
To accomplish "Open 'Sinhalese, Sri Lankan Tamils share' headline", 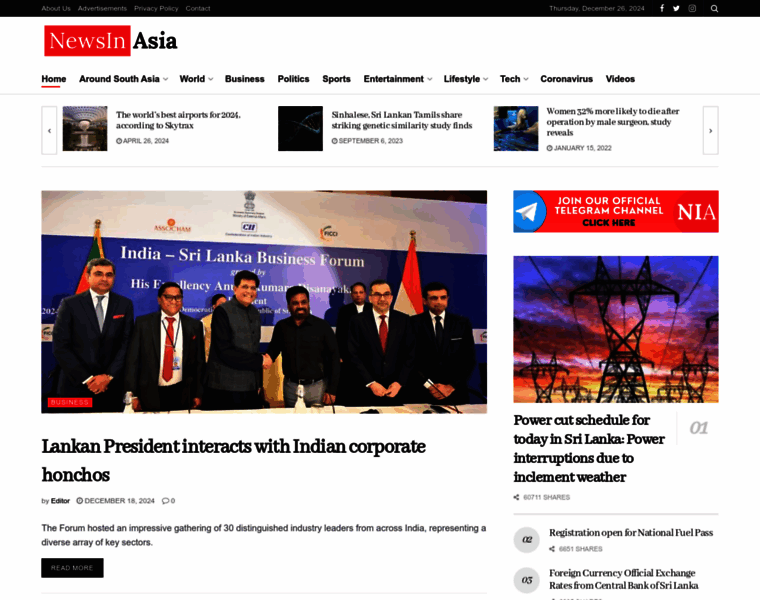I will 402,120.
